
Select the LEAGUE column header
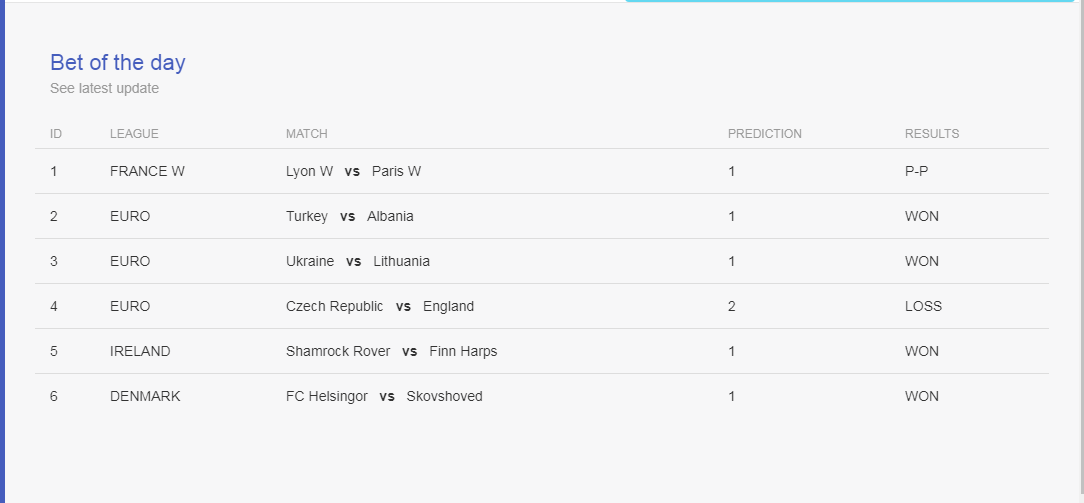[134, 134]
